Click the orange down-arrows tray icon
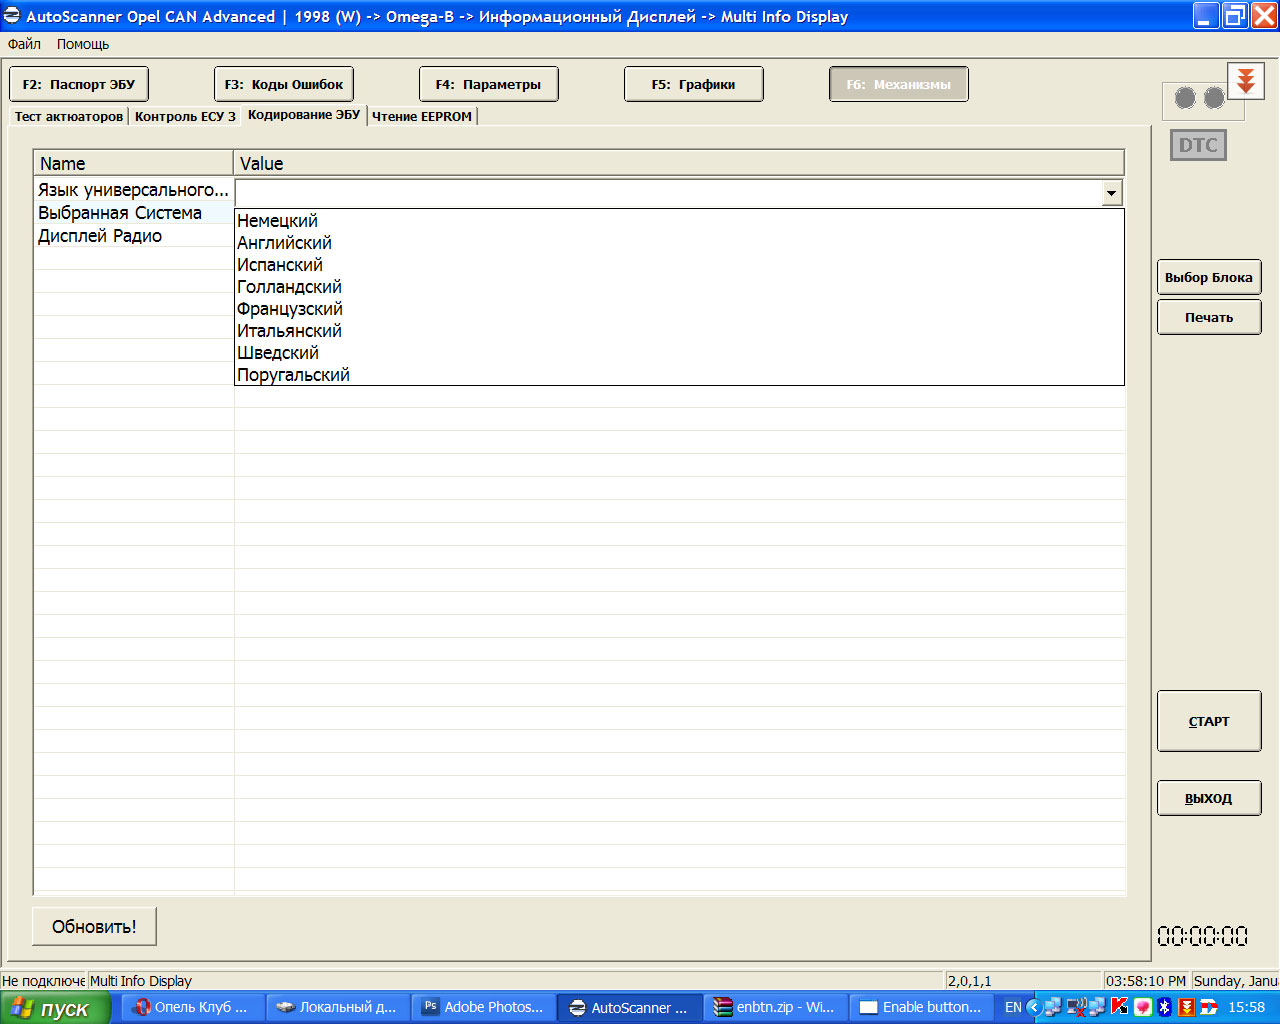The image size is (1280, 1024). coord(1186,1007)
